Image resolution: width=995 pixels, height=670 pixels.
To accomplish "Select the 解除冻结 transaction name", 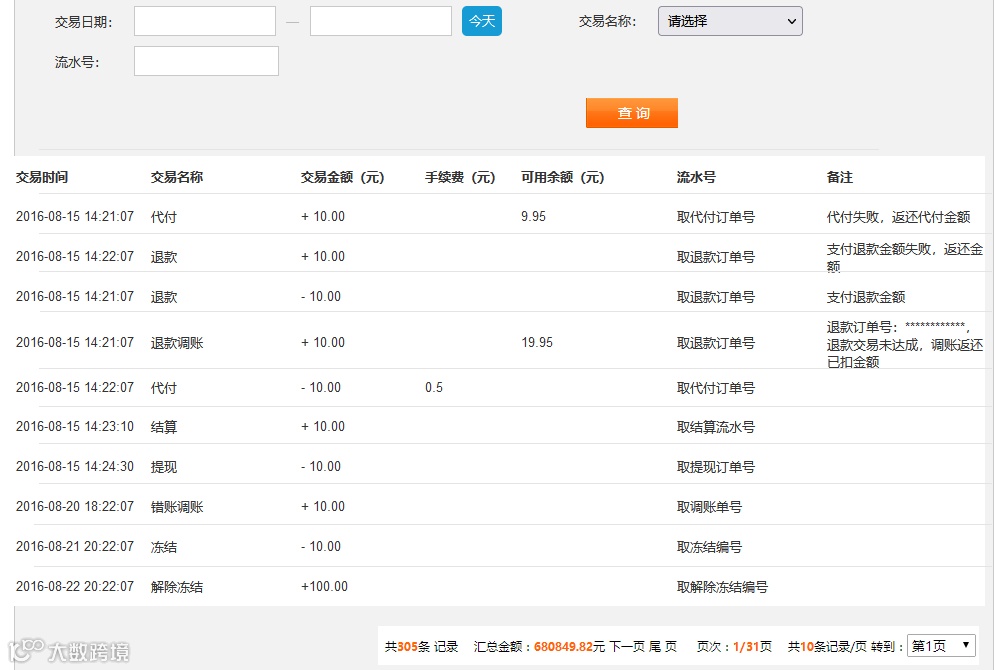I will click(x=176, y=587).
